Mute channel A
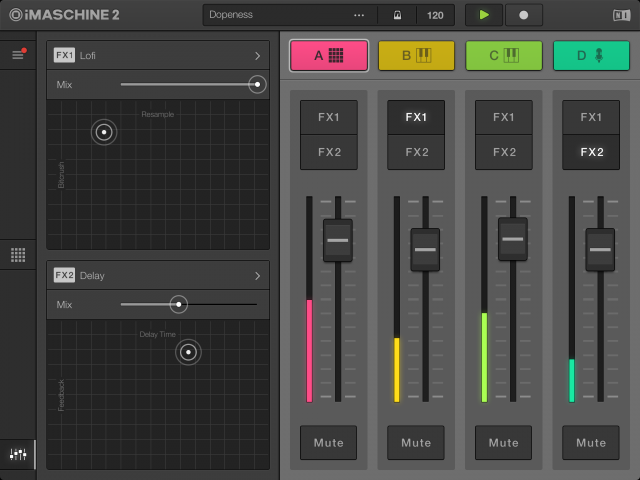Viewport: 640px width, 480px height. pyautogui.click(x=329, y=442)
